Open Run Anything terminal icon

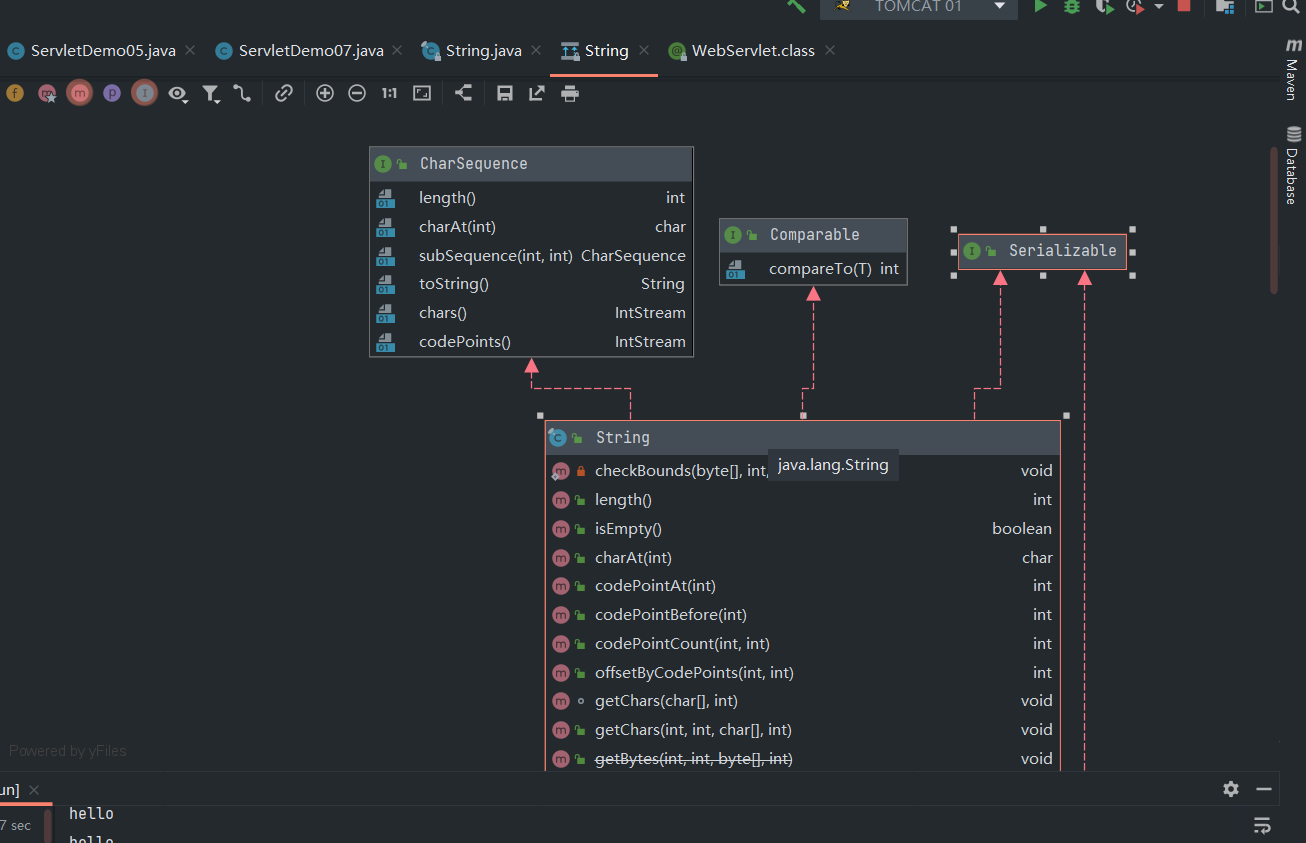pos(1264,6)
